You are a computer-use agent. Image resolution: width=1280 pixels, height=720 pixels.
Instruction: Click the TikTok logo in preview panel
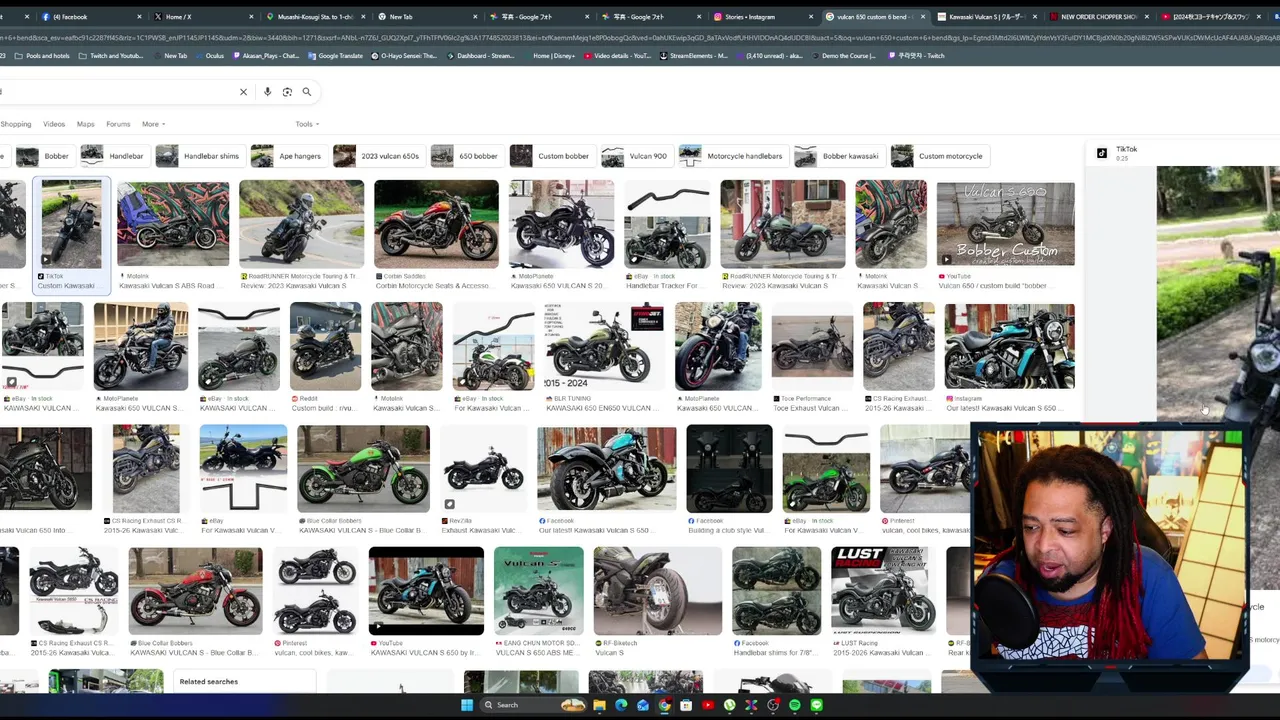click(x=1102, y=153)
